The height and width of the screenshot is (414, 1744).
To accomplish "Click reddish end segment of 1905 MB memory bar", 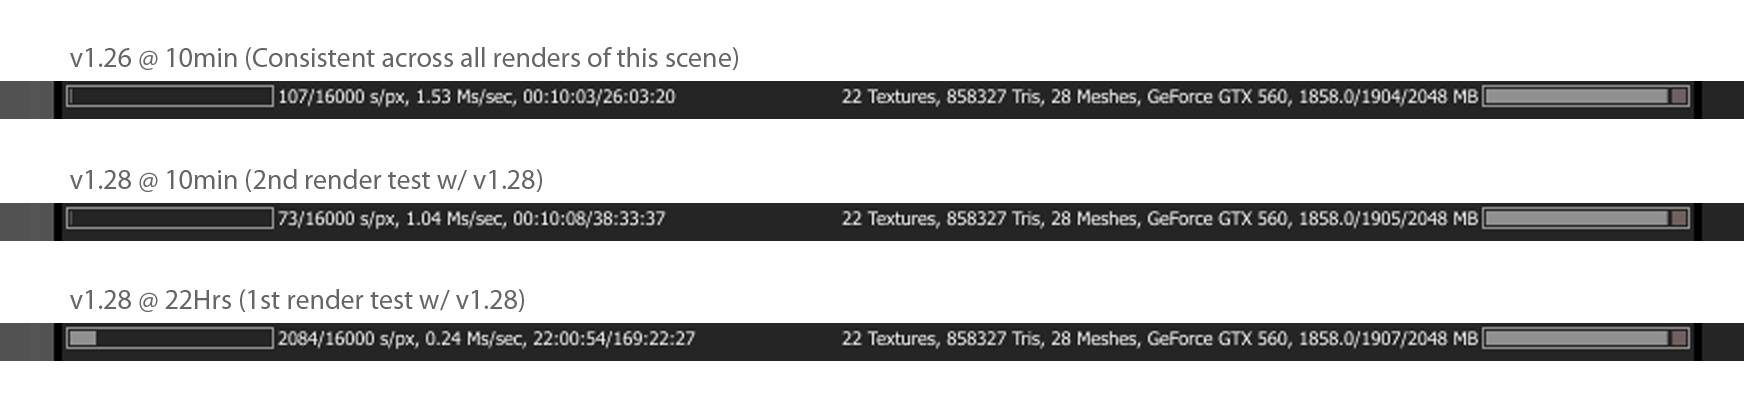I will [1678, 218].
